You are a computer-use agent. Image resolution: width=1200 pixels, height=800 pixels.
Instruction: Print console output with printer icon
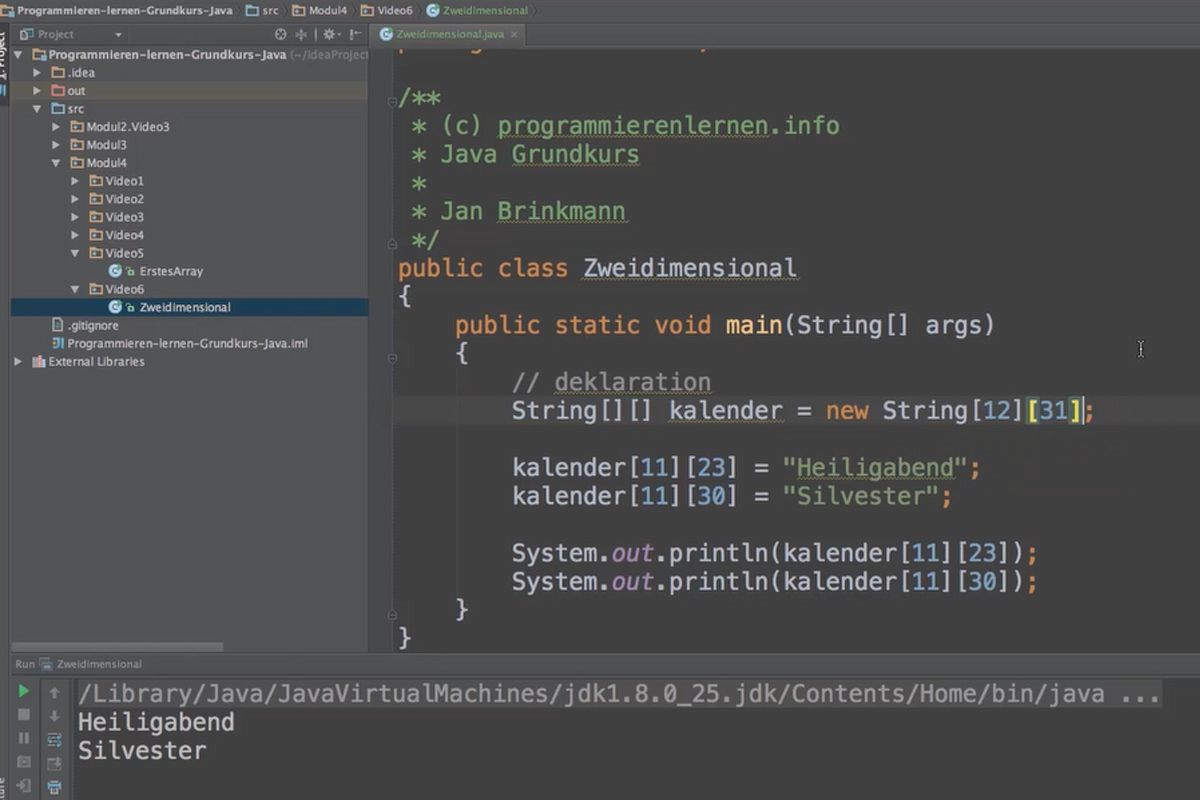(54, 788)
